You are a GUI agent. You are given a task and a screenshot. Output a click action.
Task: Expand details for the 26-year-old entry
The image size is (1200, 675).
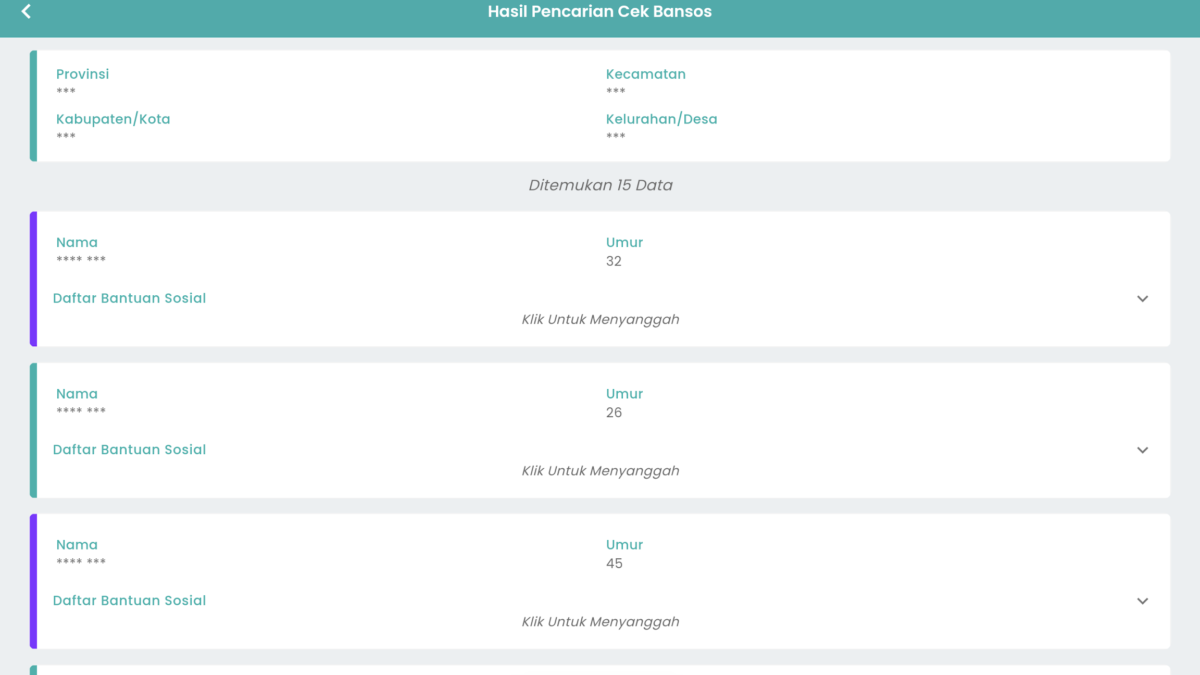[x=1142, y=450]
